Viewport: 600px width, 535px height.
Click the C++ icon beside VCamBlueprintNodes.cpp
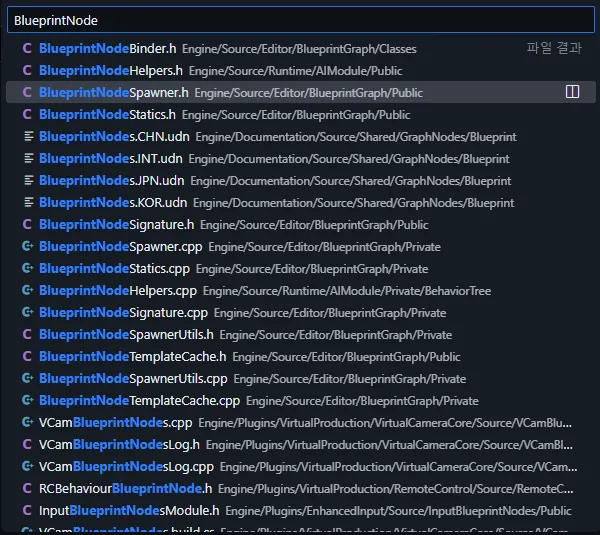point(28,422)
